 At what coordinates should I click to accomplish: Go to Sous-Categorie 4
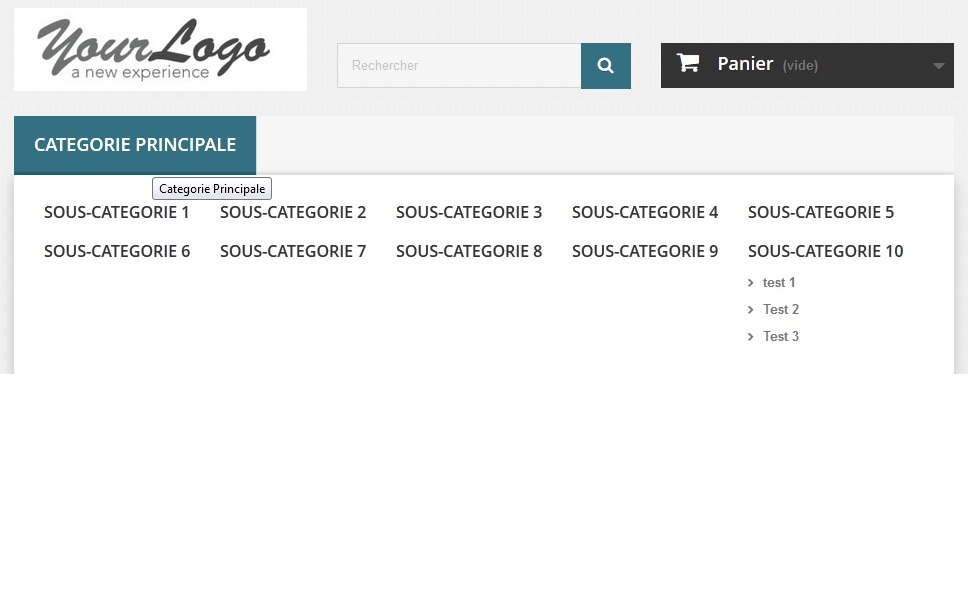tap(645, 212)
